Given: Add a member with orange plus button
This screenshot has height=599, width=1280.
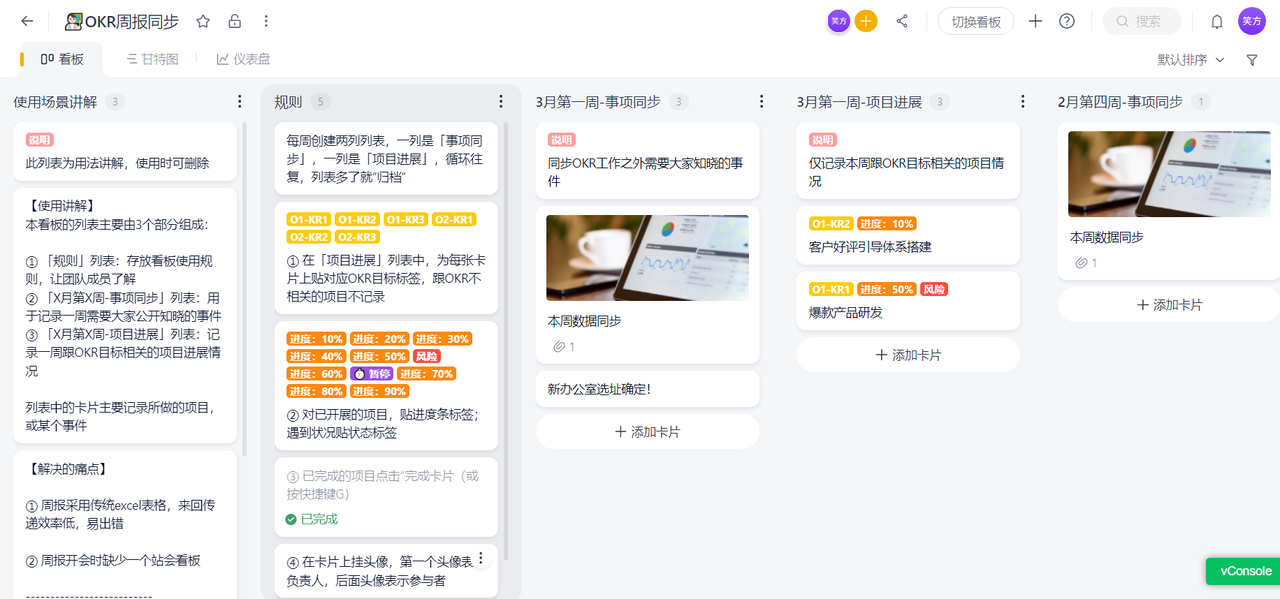Looking at the screenshot, I should pyautogui.click(x=866, y=21).
